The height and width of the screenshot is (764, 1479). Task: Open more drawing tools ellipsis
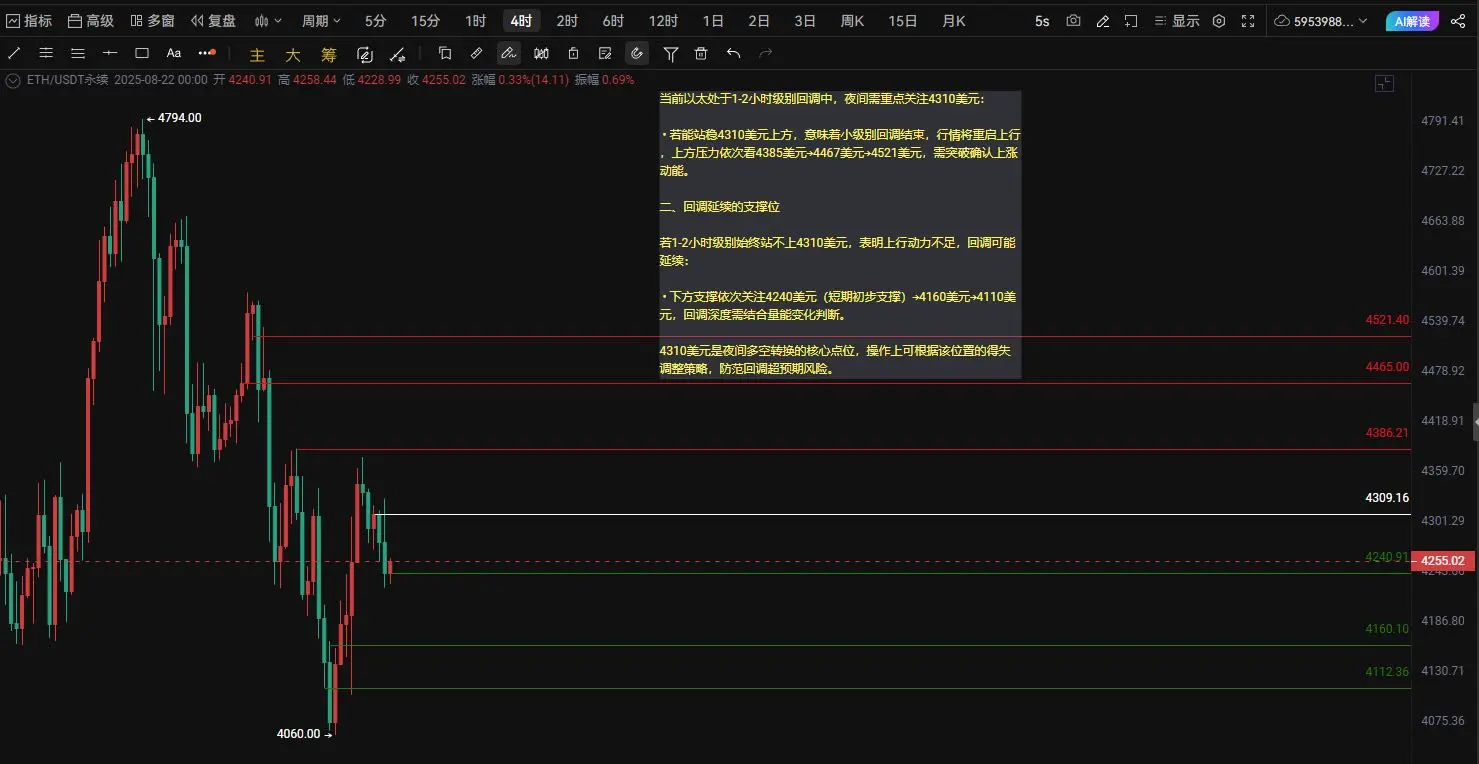pyautogui.click(x=206, y=53)
